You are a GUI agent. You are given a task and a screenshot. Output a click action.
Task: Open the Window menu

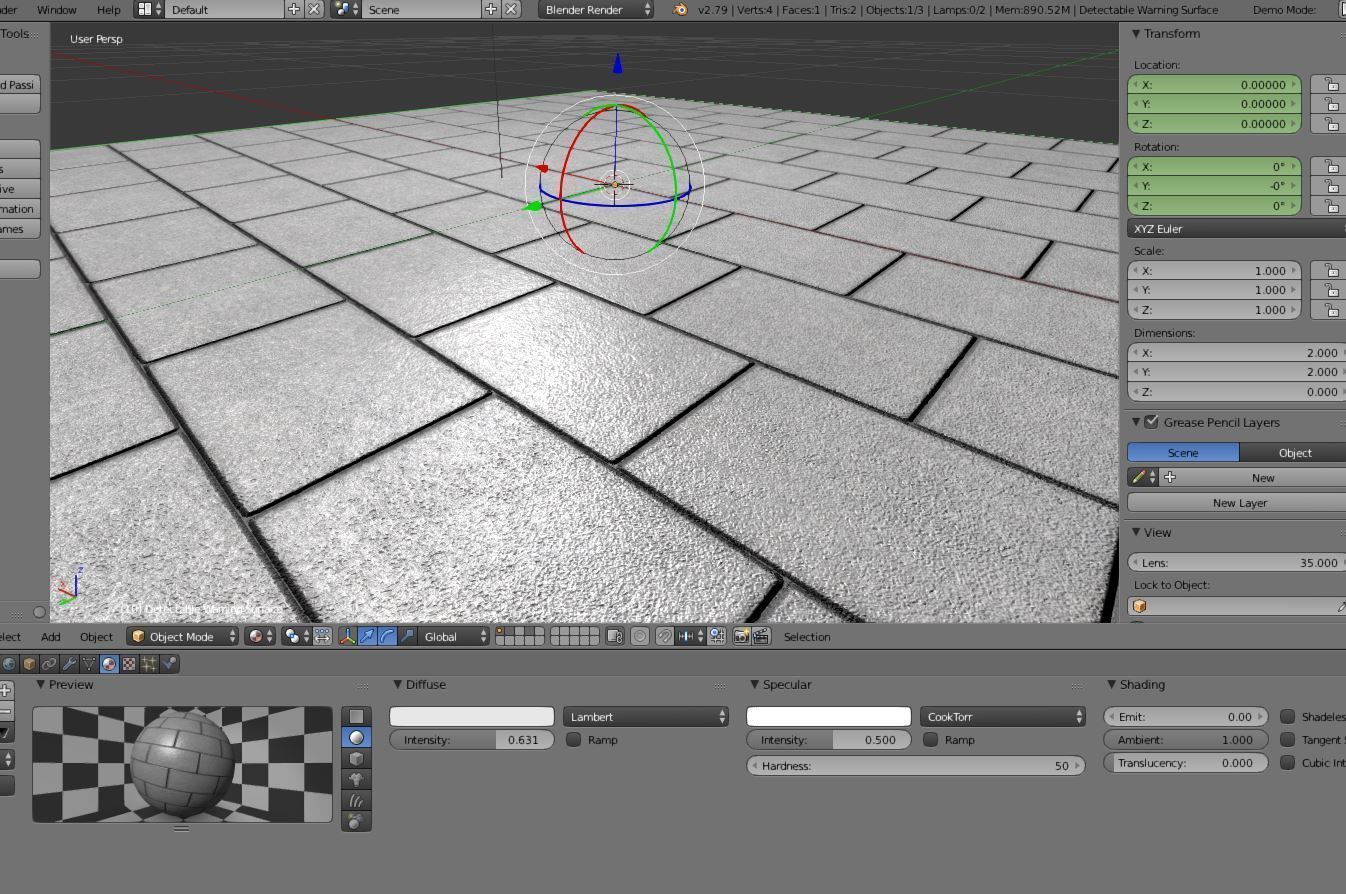(57, 9)
